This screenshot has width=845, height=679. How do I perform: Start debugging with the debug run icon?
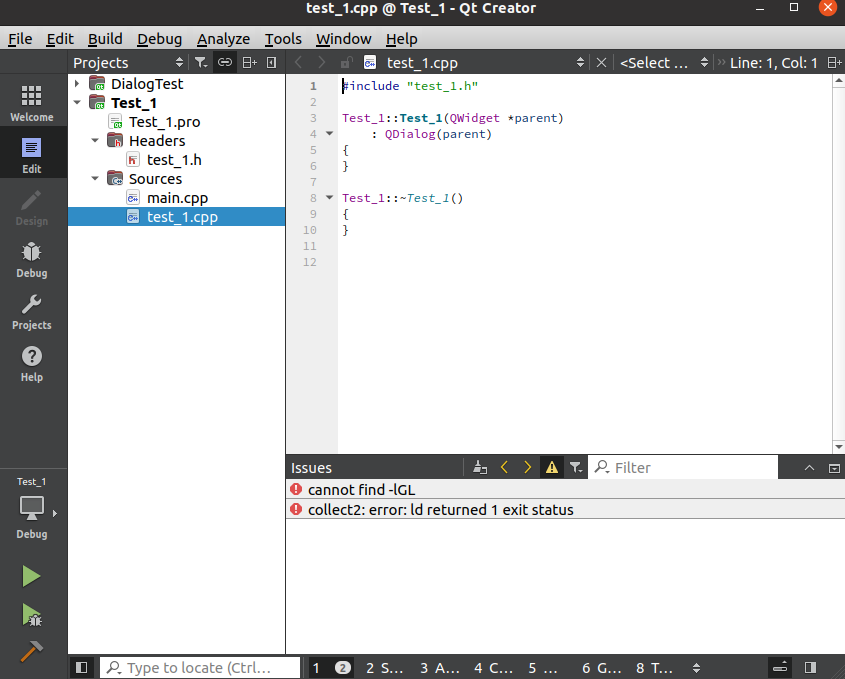(x=31, y=616)
